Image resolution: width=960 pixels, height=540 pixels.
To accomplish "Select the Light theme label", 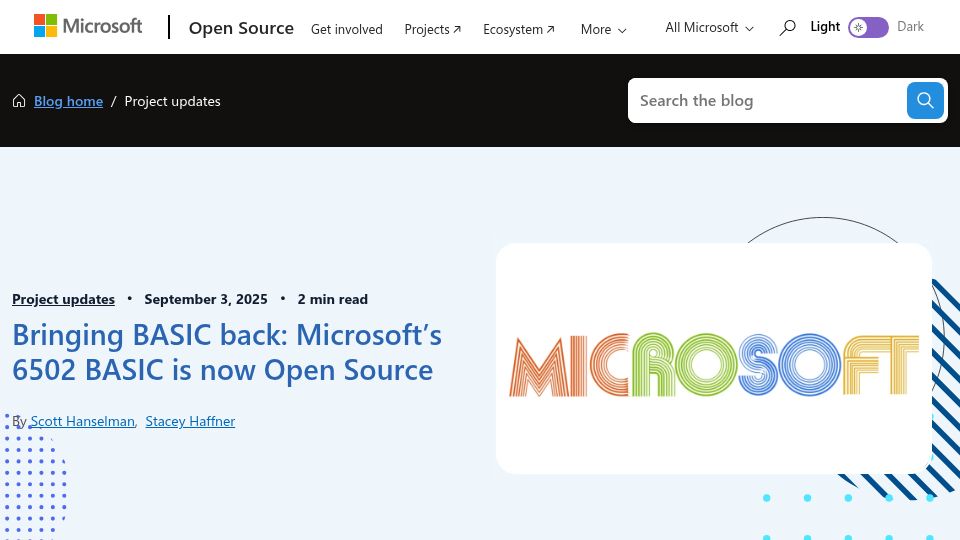I will pos(825,26).
